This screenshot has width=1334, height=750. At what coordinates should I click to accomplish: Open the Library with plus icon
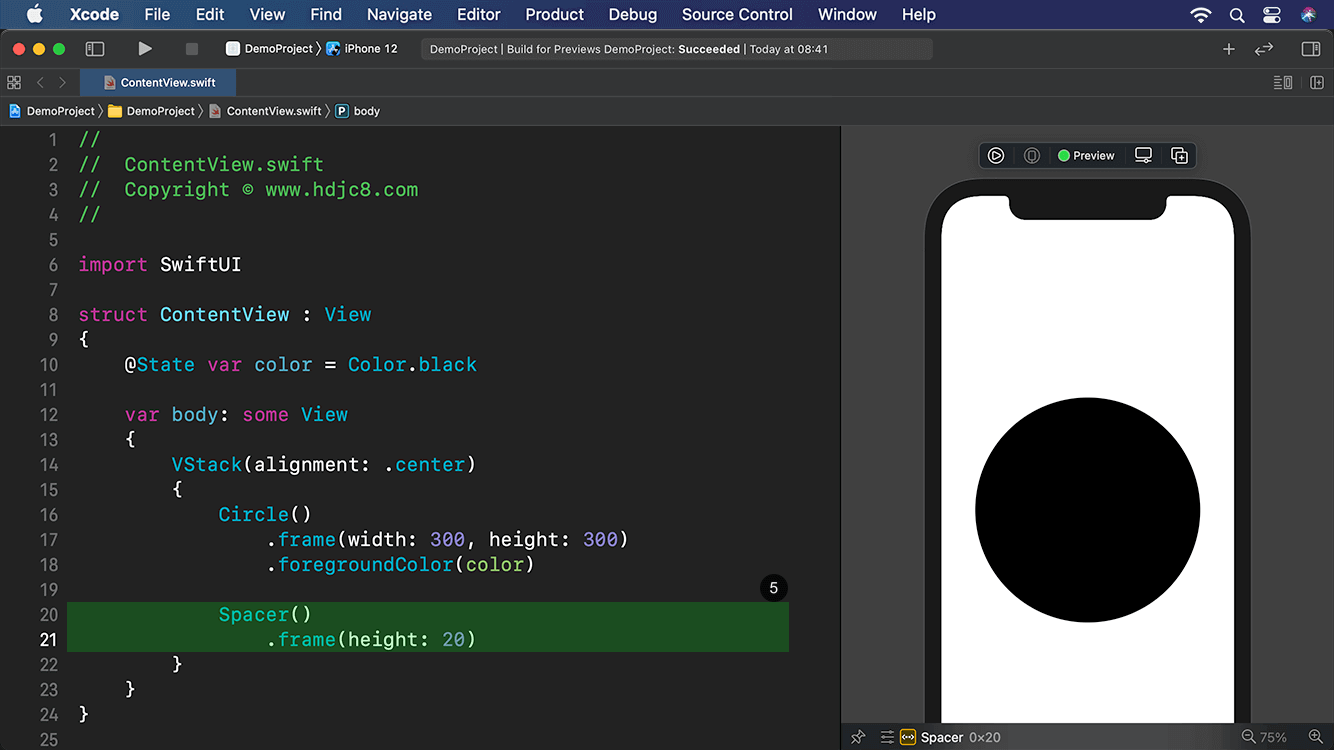coord(1229,48)
